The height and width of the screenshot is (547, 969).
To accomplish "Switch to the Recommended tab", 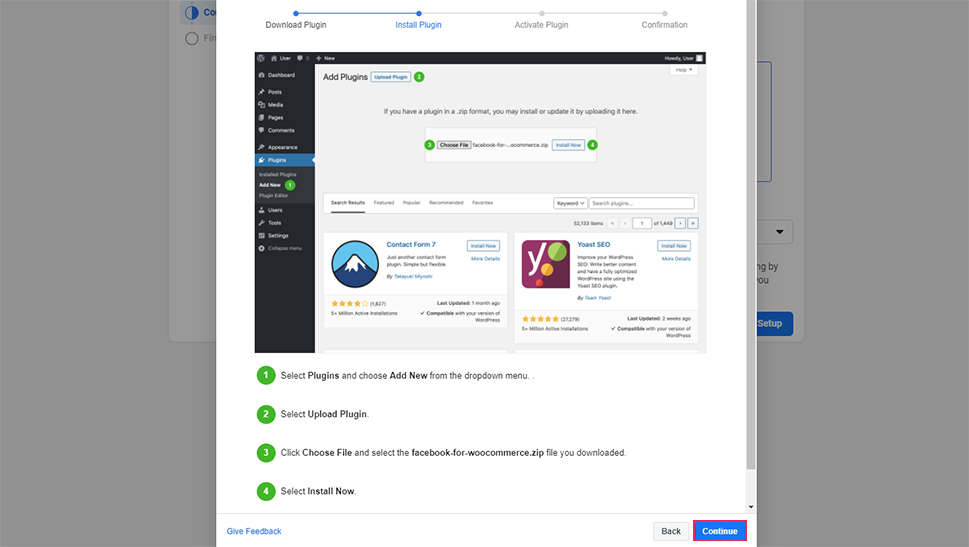I will click(446, 203).
